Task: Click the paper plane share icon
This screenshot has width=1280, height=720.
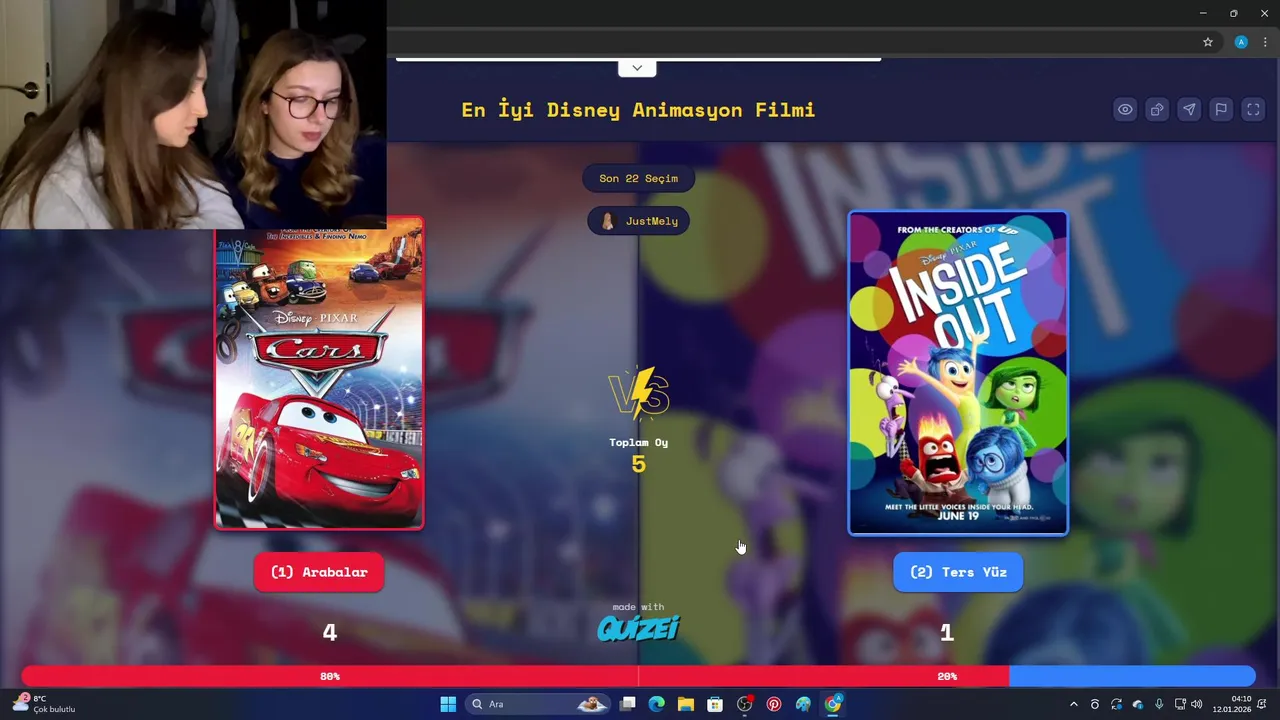Action: 1189,110
